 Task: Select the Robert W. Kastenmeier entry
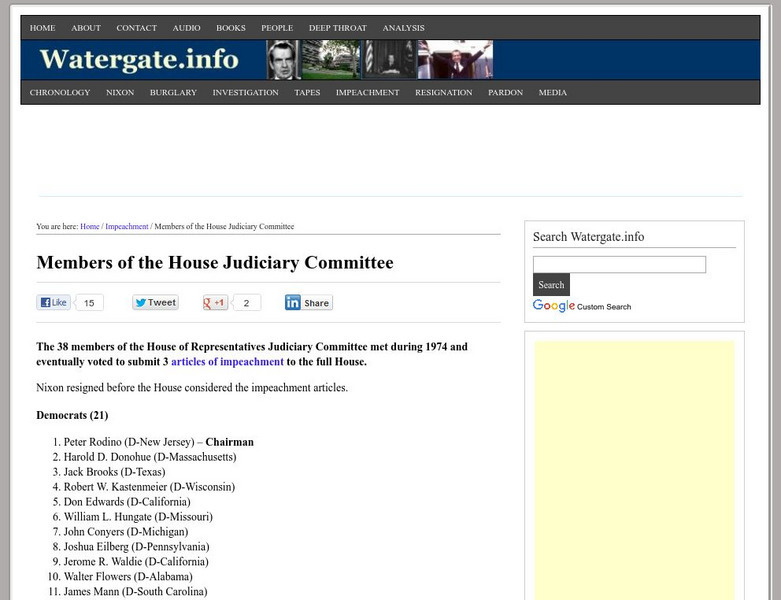[149, 487]
